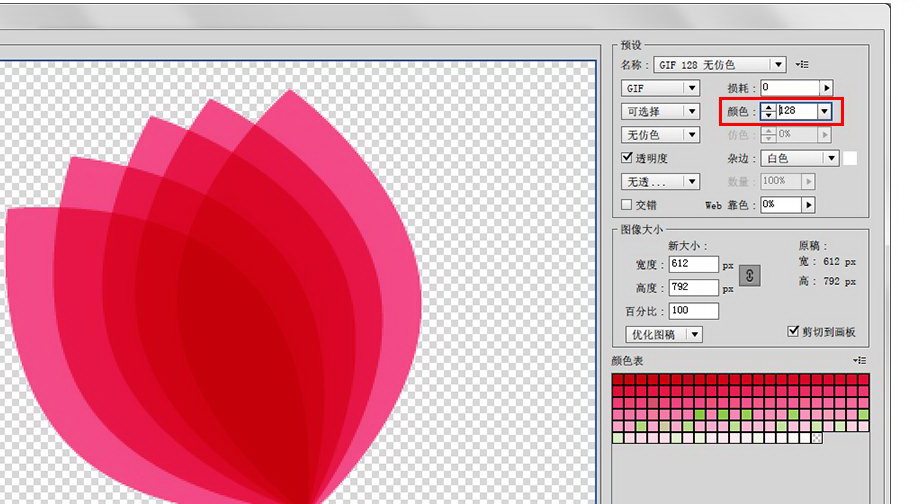Open the color table panel menu icon
Screen dimensions: 920x504
tap(860, 360)
